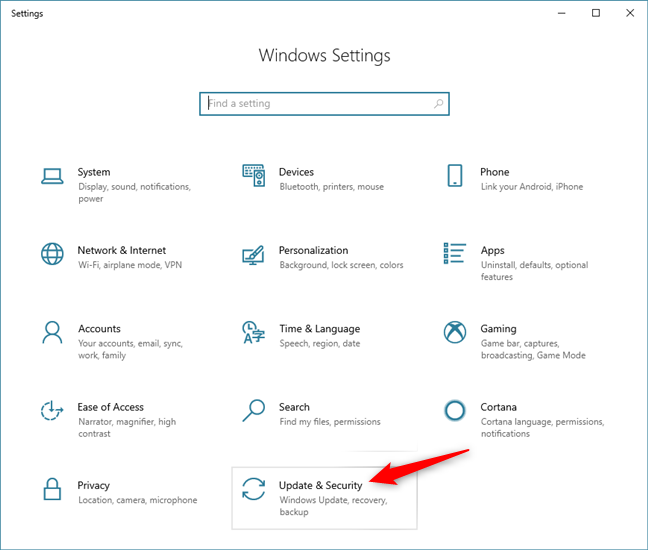This screenshot has height=550, width=648.
Task: Click the Search magnifier category icon
Action: (x=254, y=410)
